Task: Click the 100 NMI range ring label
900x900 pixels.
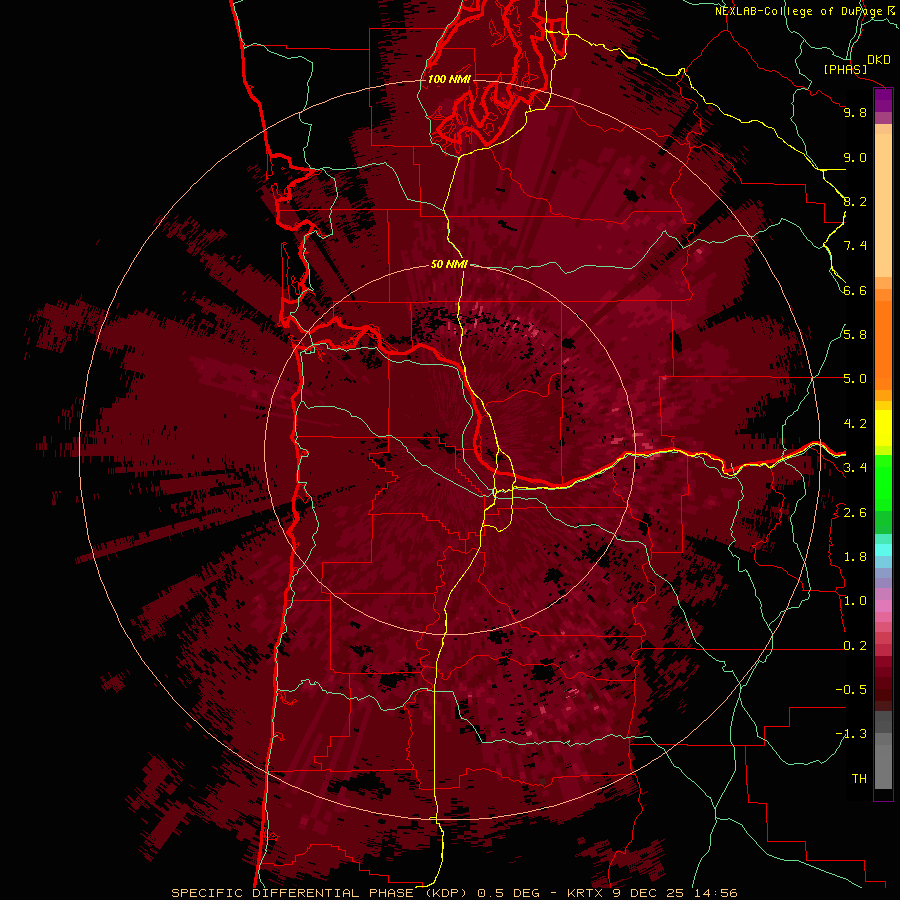Action: pyautogui.click(x=449, y=79)
